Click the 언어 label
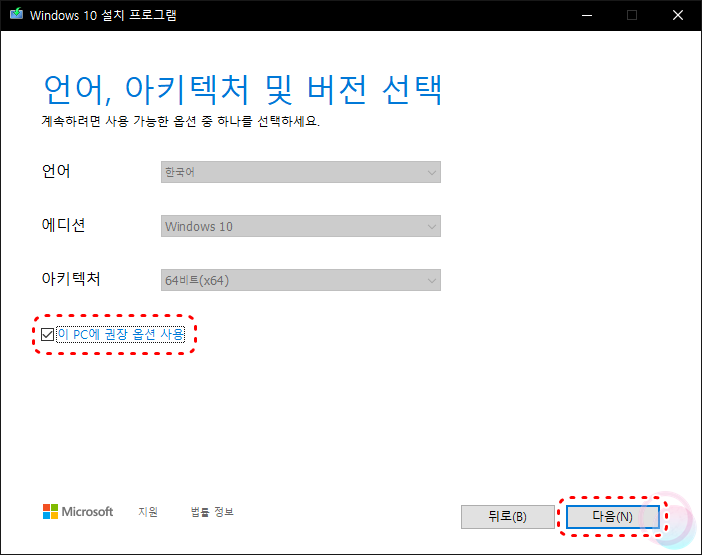 [56, 171]
